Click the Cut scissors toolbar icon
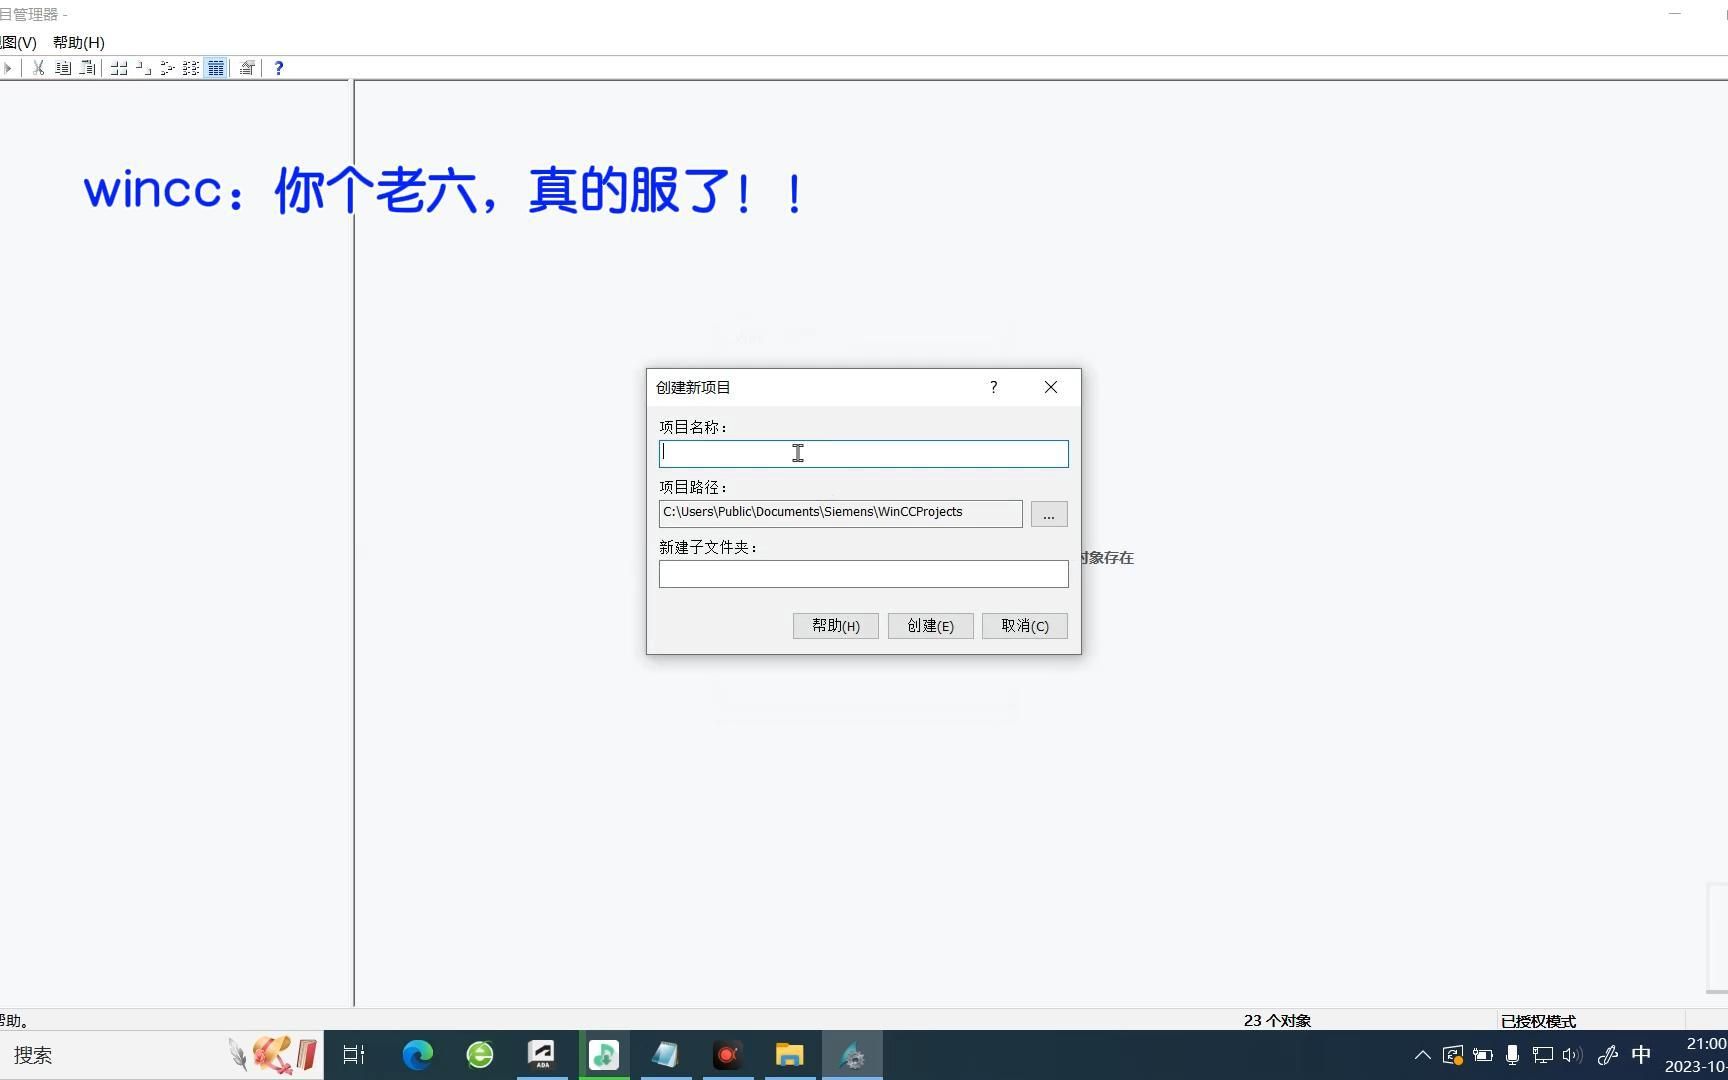The image size is (1728, 1080). pos(38,68)
